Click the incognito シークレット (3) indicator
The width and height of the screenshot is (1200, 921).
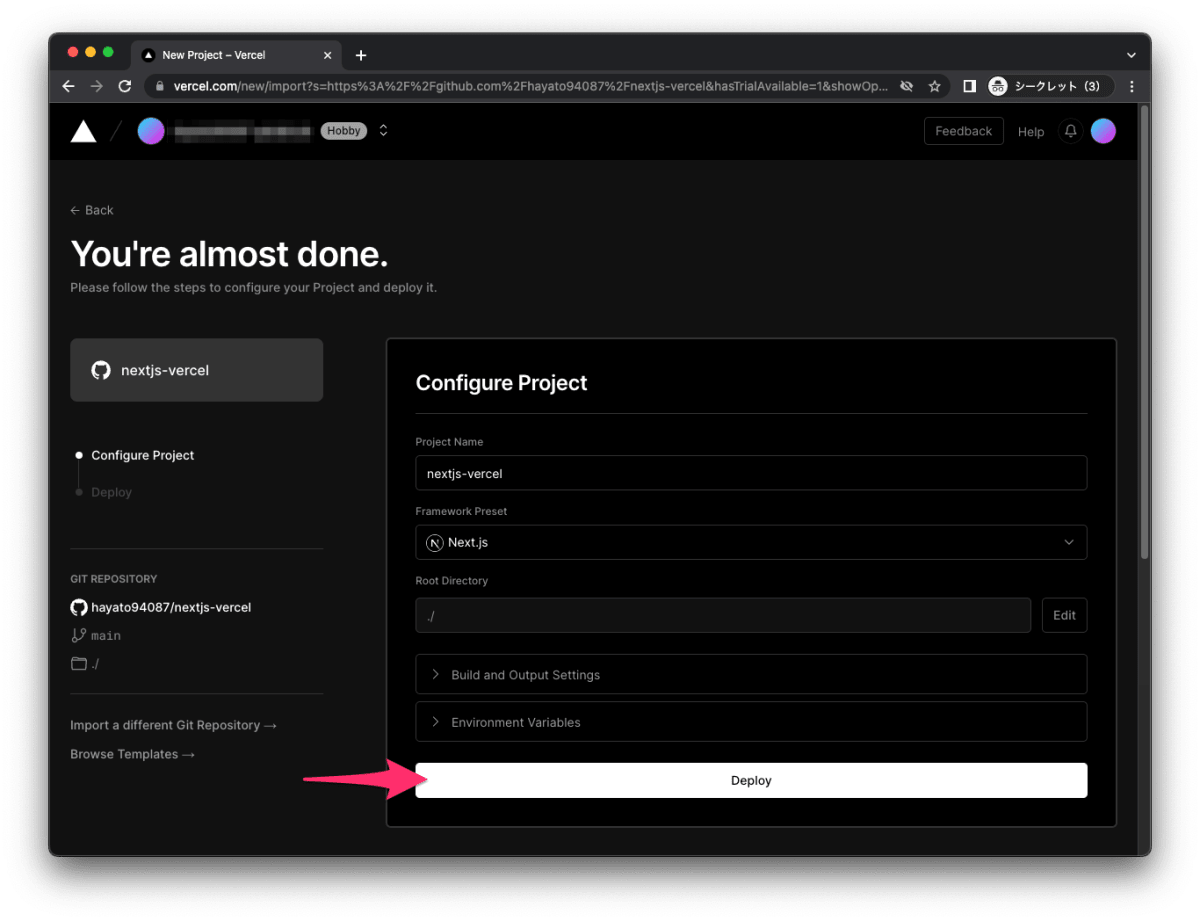1049,87
